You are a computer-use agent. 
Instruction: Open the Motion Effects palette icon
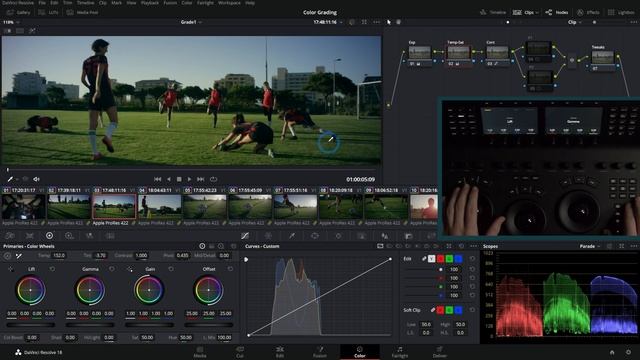tap(110, 236)
